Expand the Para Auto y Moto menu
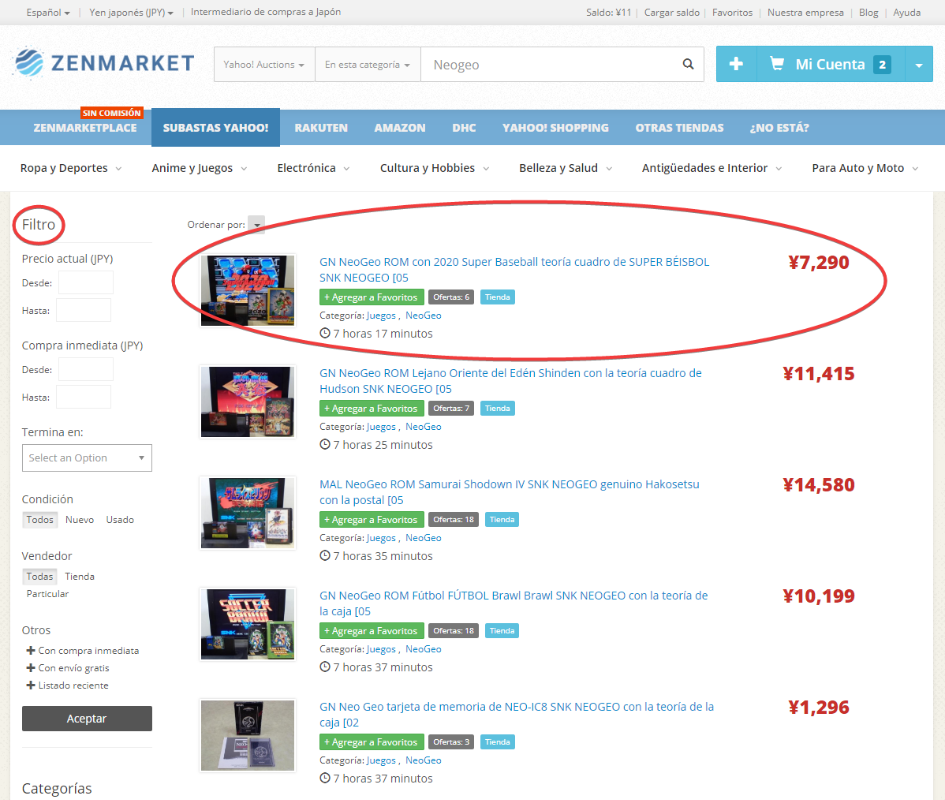This screenshot has height=800, width=945. pos(864,168)
